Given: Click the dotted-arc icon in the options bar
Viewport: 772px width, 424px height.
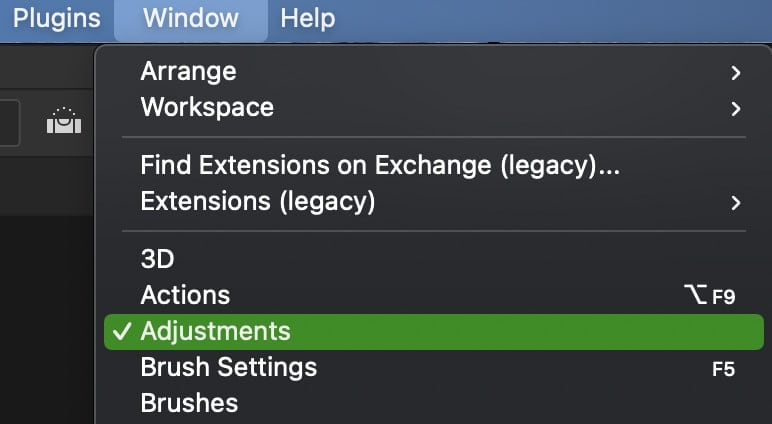Looking at the screenshot, I should pos(63,121).
